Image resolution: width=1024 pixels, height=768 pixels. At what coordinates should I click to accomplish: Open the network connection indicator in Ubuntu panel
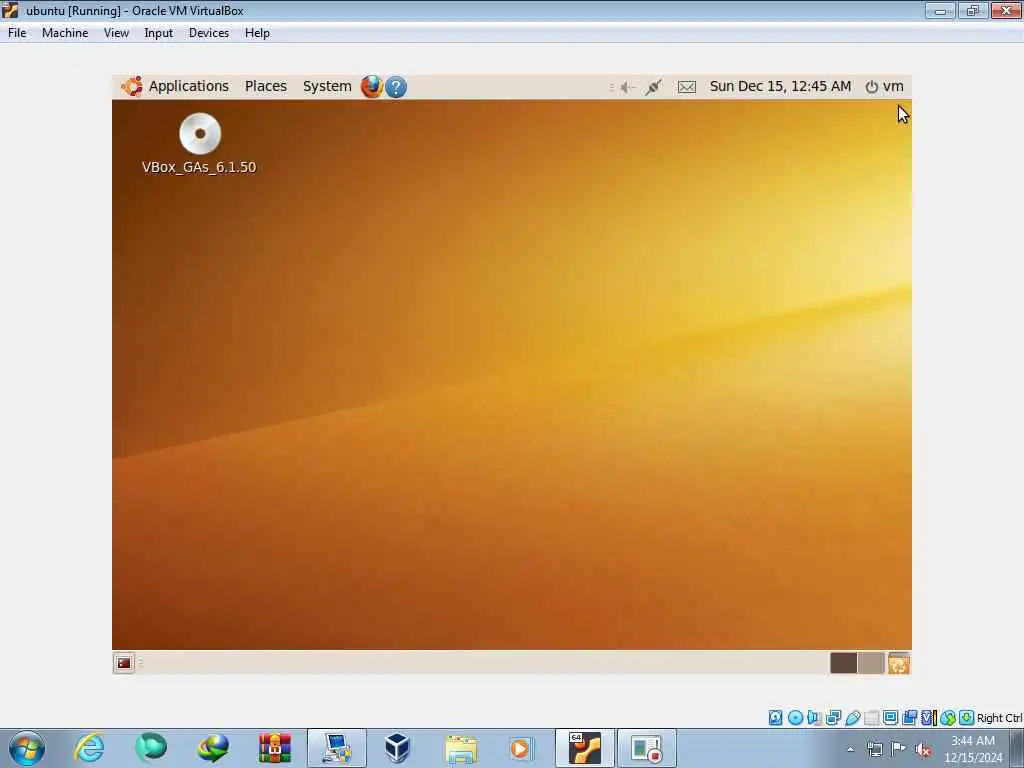(x=653, y=87)
